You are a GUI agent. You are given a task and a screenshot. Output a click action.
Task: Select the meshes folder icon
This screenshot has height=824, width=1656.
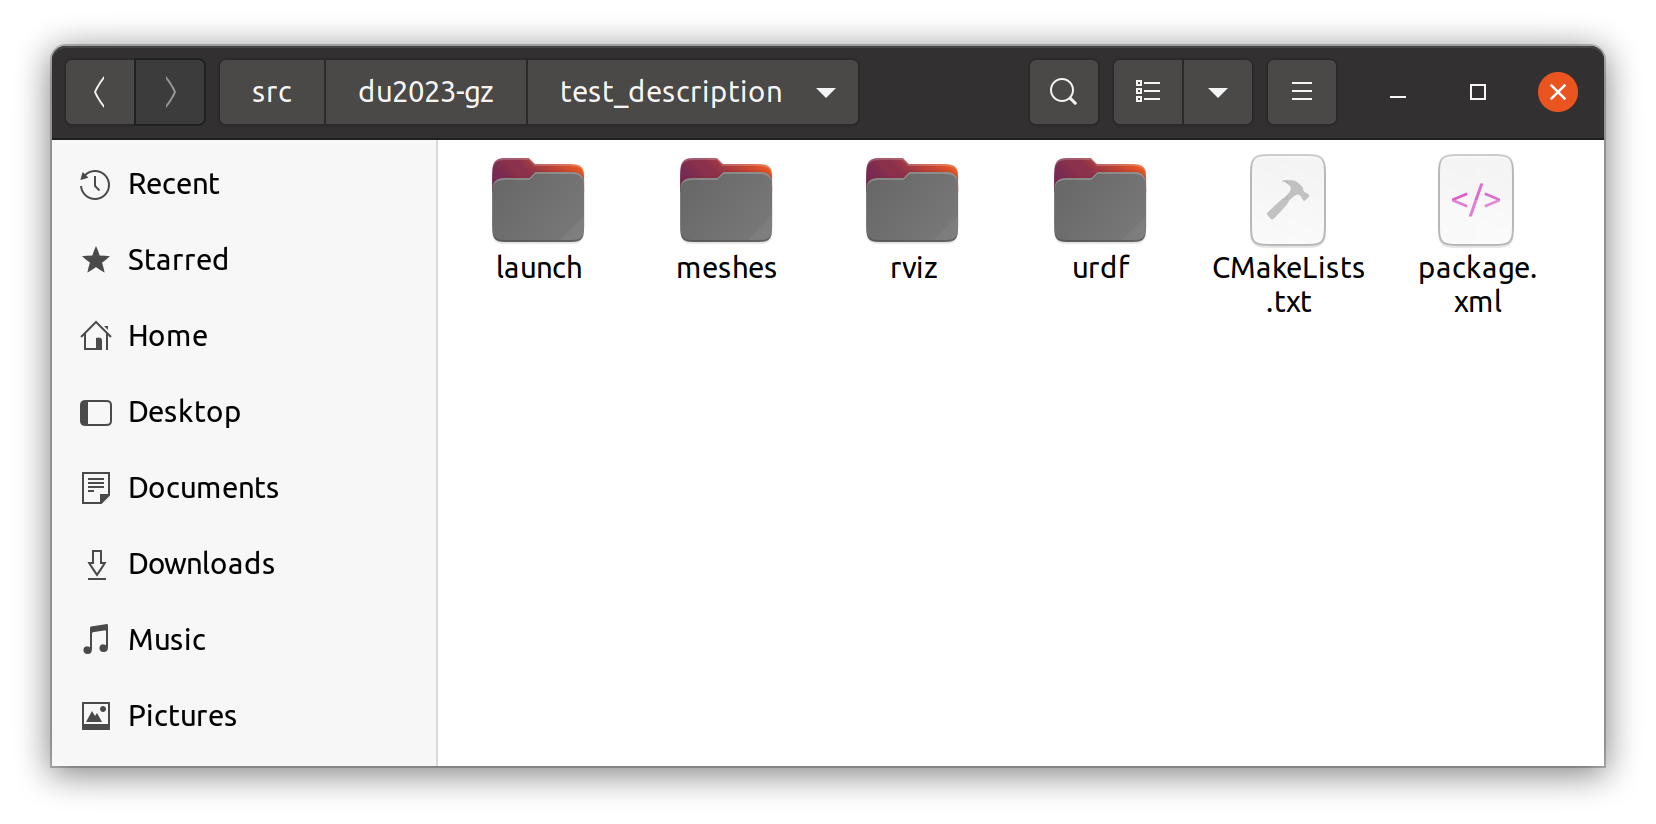(x=726, y=200)
